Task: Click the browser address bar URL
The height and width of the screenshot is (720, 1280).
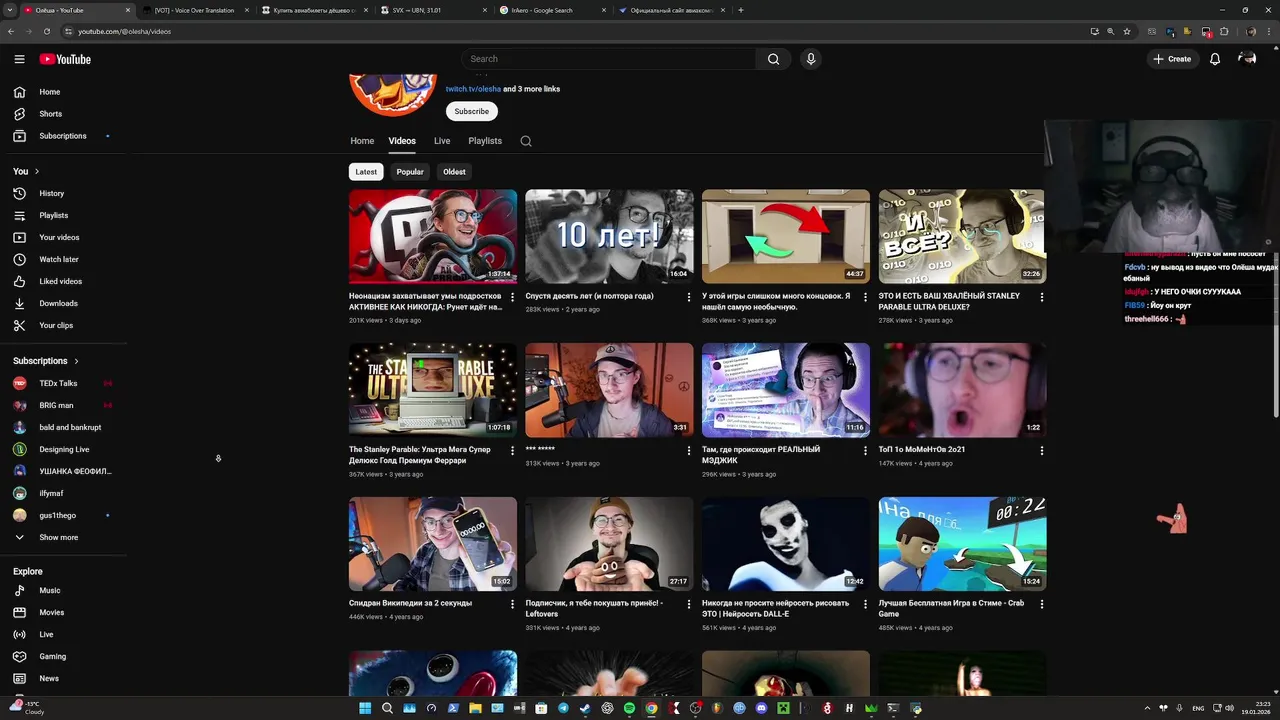Action: (x=125, y=31)
